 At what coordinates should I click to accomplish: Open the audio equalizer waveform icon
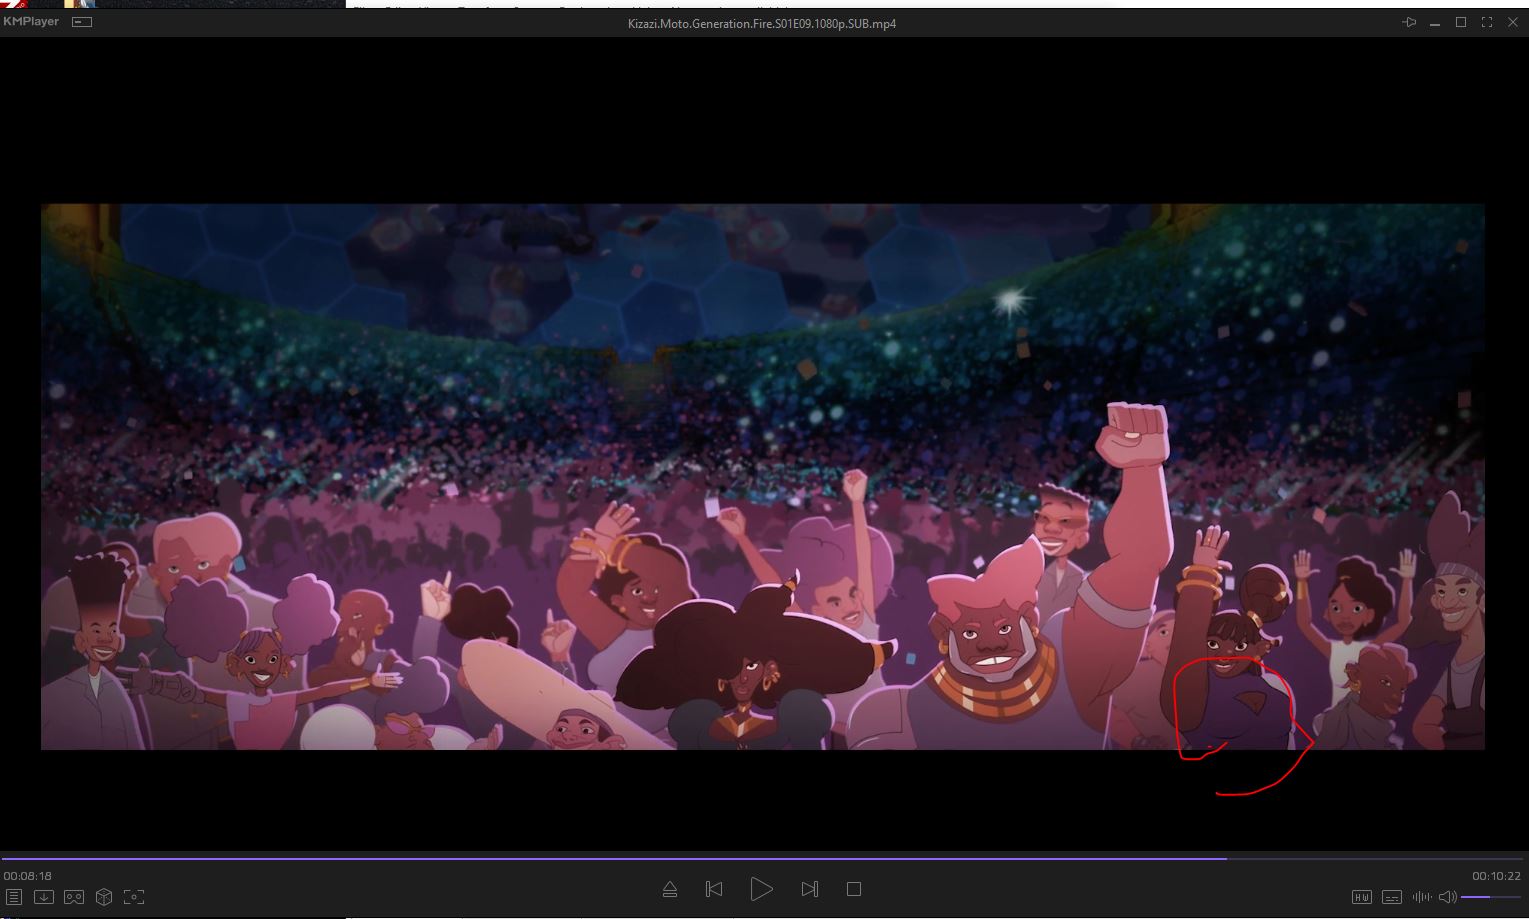point(1421,897)
